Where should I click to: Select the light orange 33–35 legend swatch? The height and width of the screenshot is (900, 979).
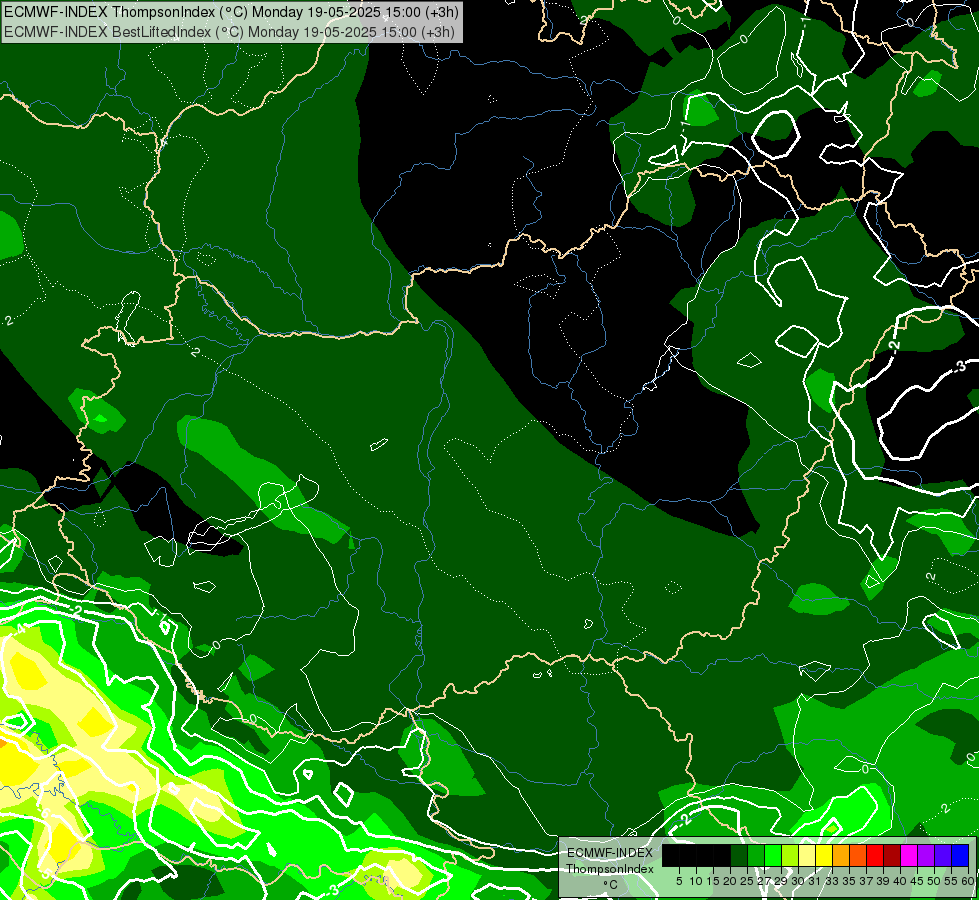pos(841,855)
